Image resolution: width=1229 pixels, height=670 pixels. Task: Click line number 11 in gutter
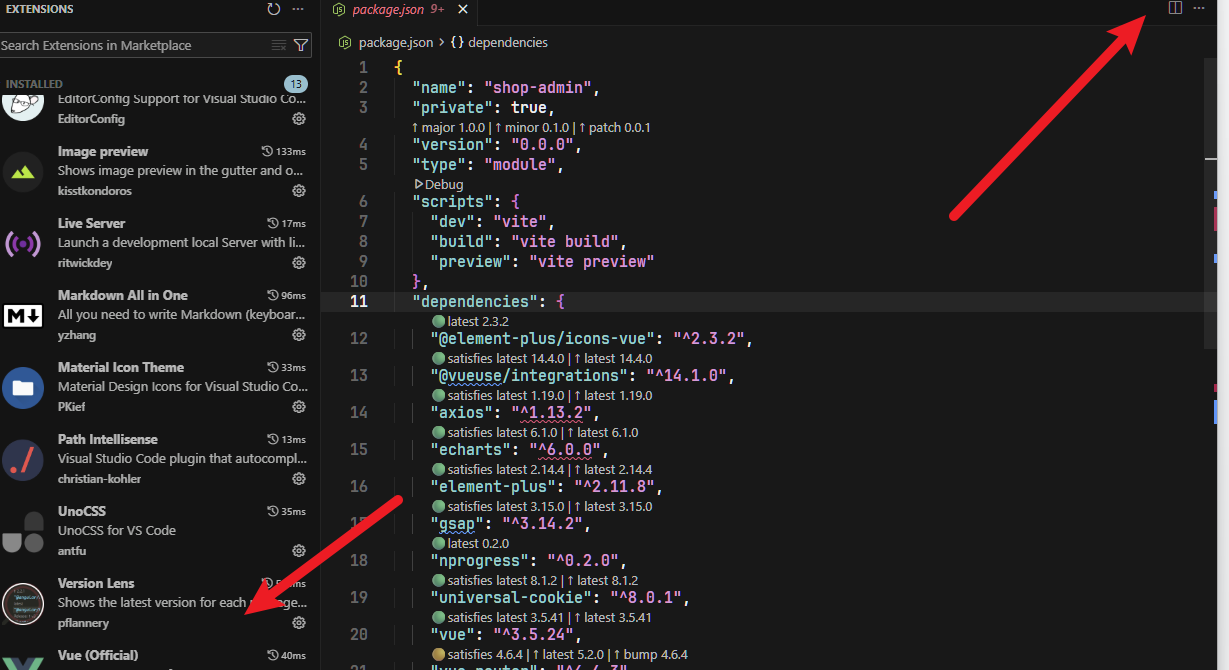[359, 301]
